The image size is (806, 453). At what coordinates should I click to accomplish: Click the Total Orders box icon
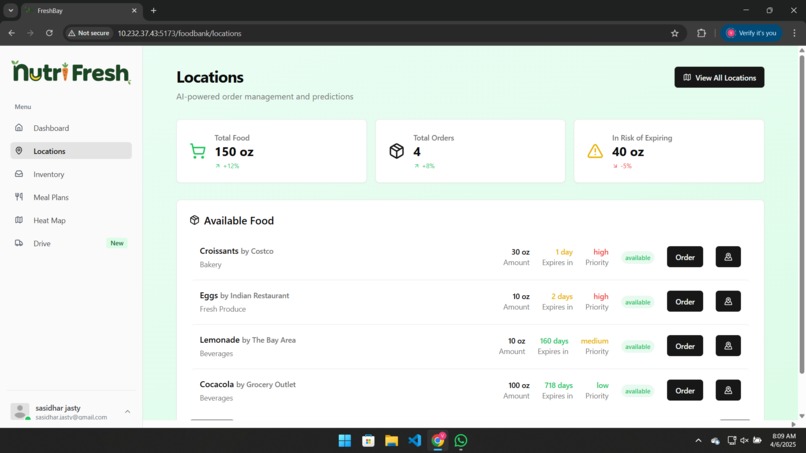point(396,151)
